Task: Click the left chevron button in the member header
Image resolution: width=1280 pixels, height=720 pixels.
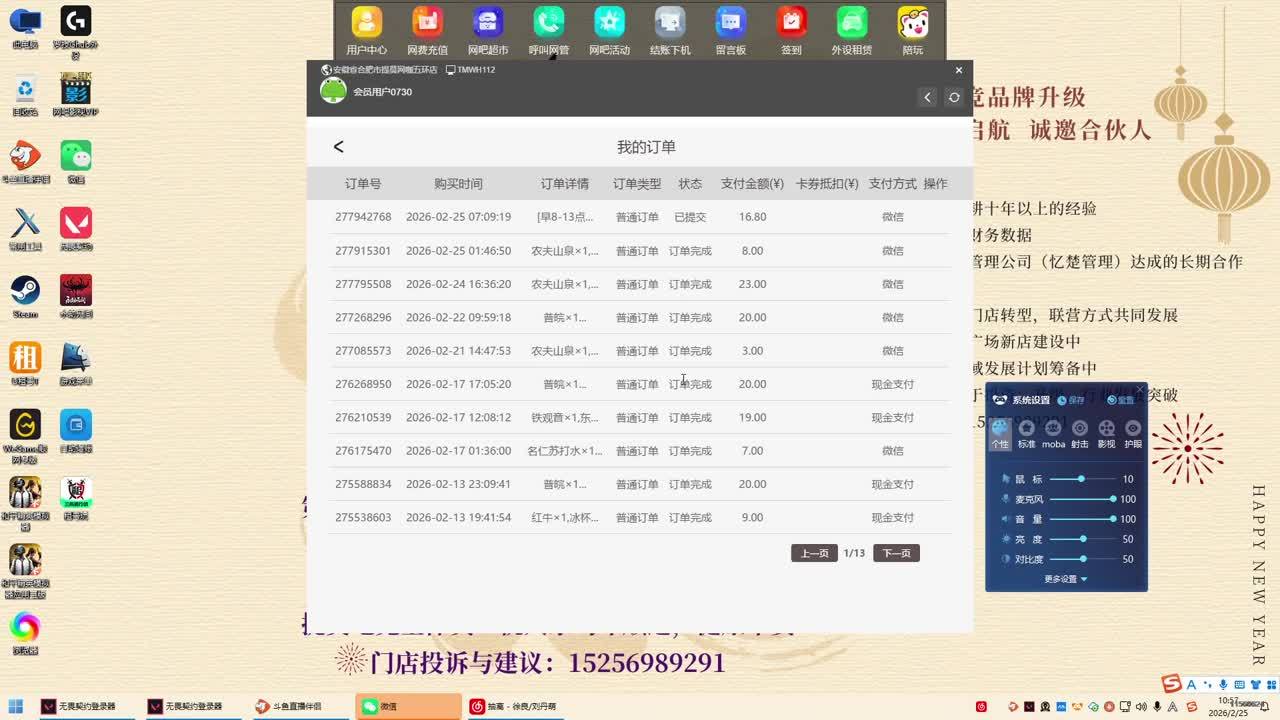Action: pyautogui.click(x=927, y=97)
